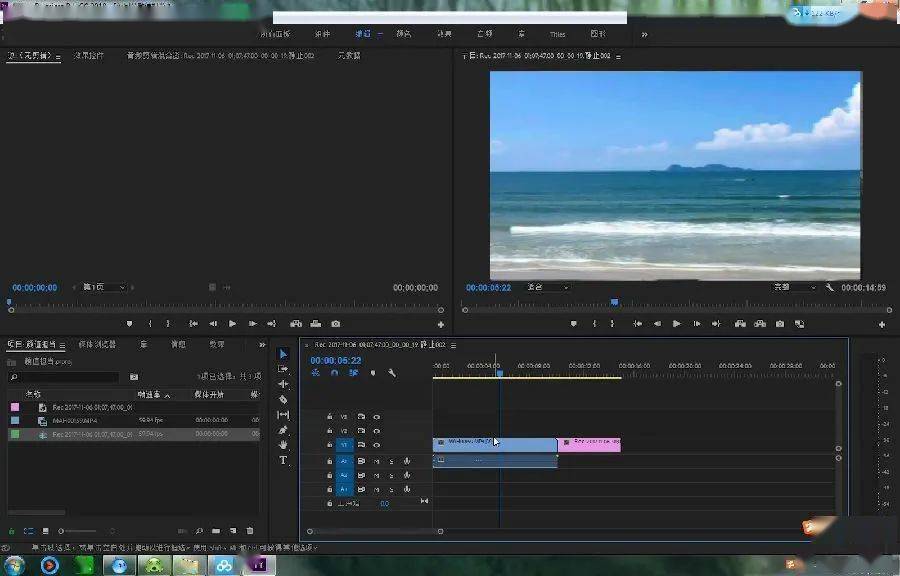Open the Media Browser panel tab
Image resolution: width=900 pixels, height=576 pixels.
tap(97, 344)
